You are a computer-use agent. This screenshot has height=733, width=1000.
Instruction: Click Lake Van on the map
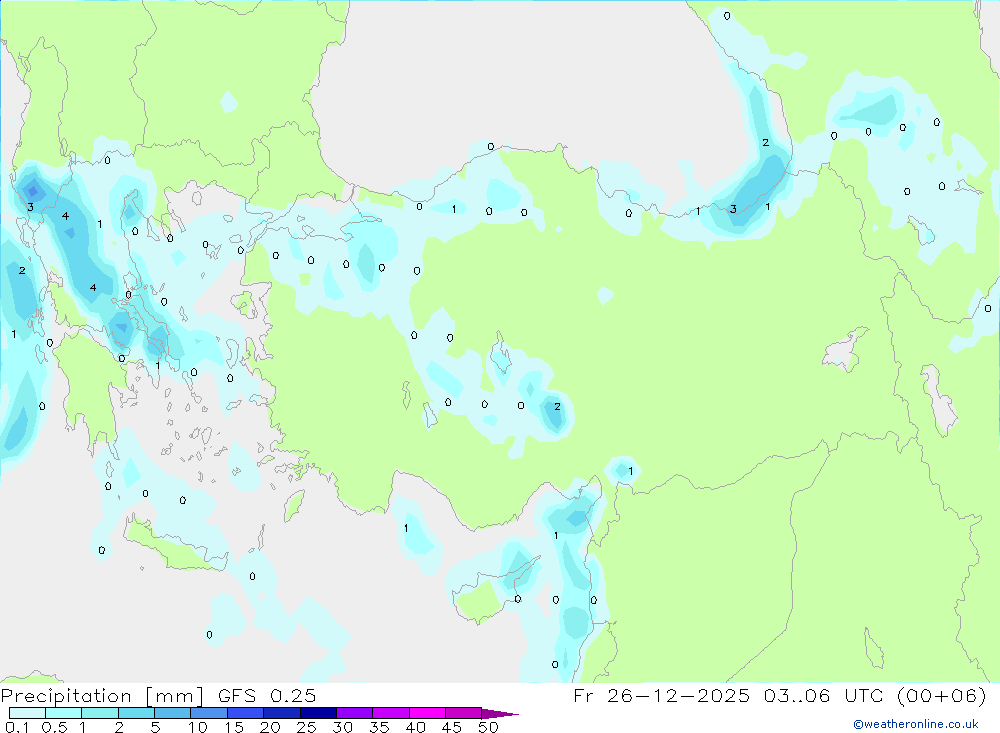point(845,350)
